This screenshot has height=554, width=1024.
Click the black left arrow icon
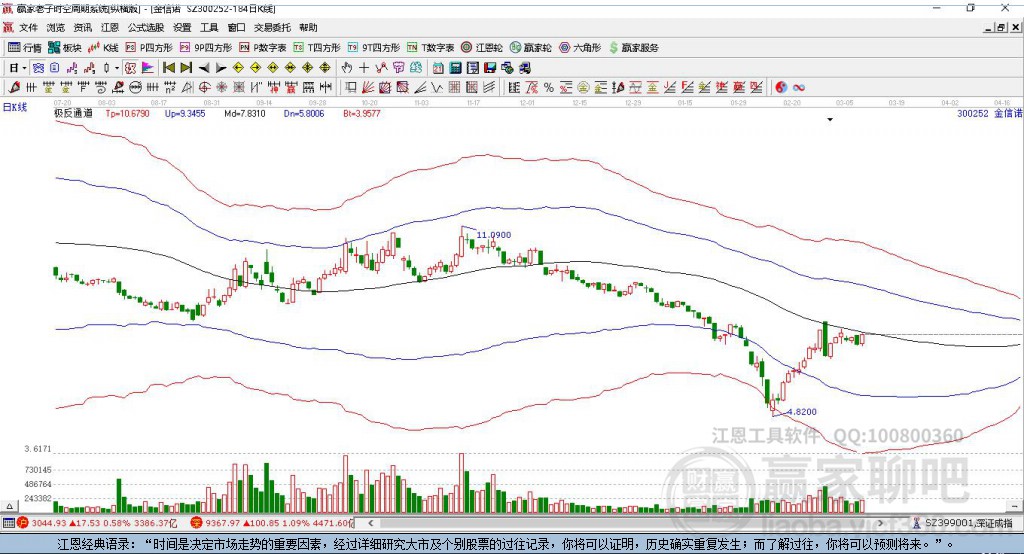204,68
